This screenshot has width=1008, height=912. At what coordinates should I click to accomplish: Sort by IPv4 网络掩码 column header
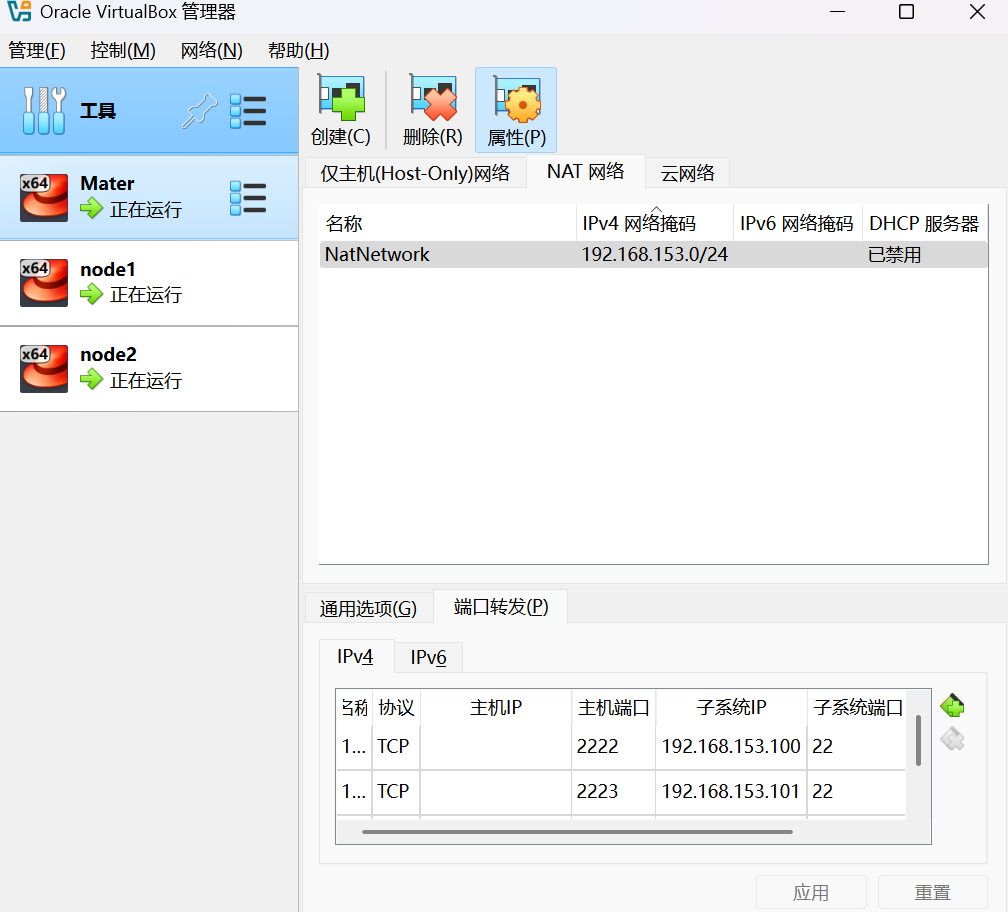pos(654,224)
